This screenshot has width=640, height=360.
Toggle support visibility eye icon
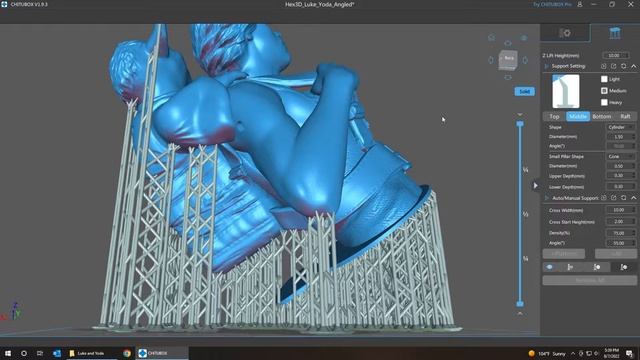point(549,267)
